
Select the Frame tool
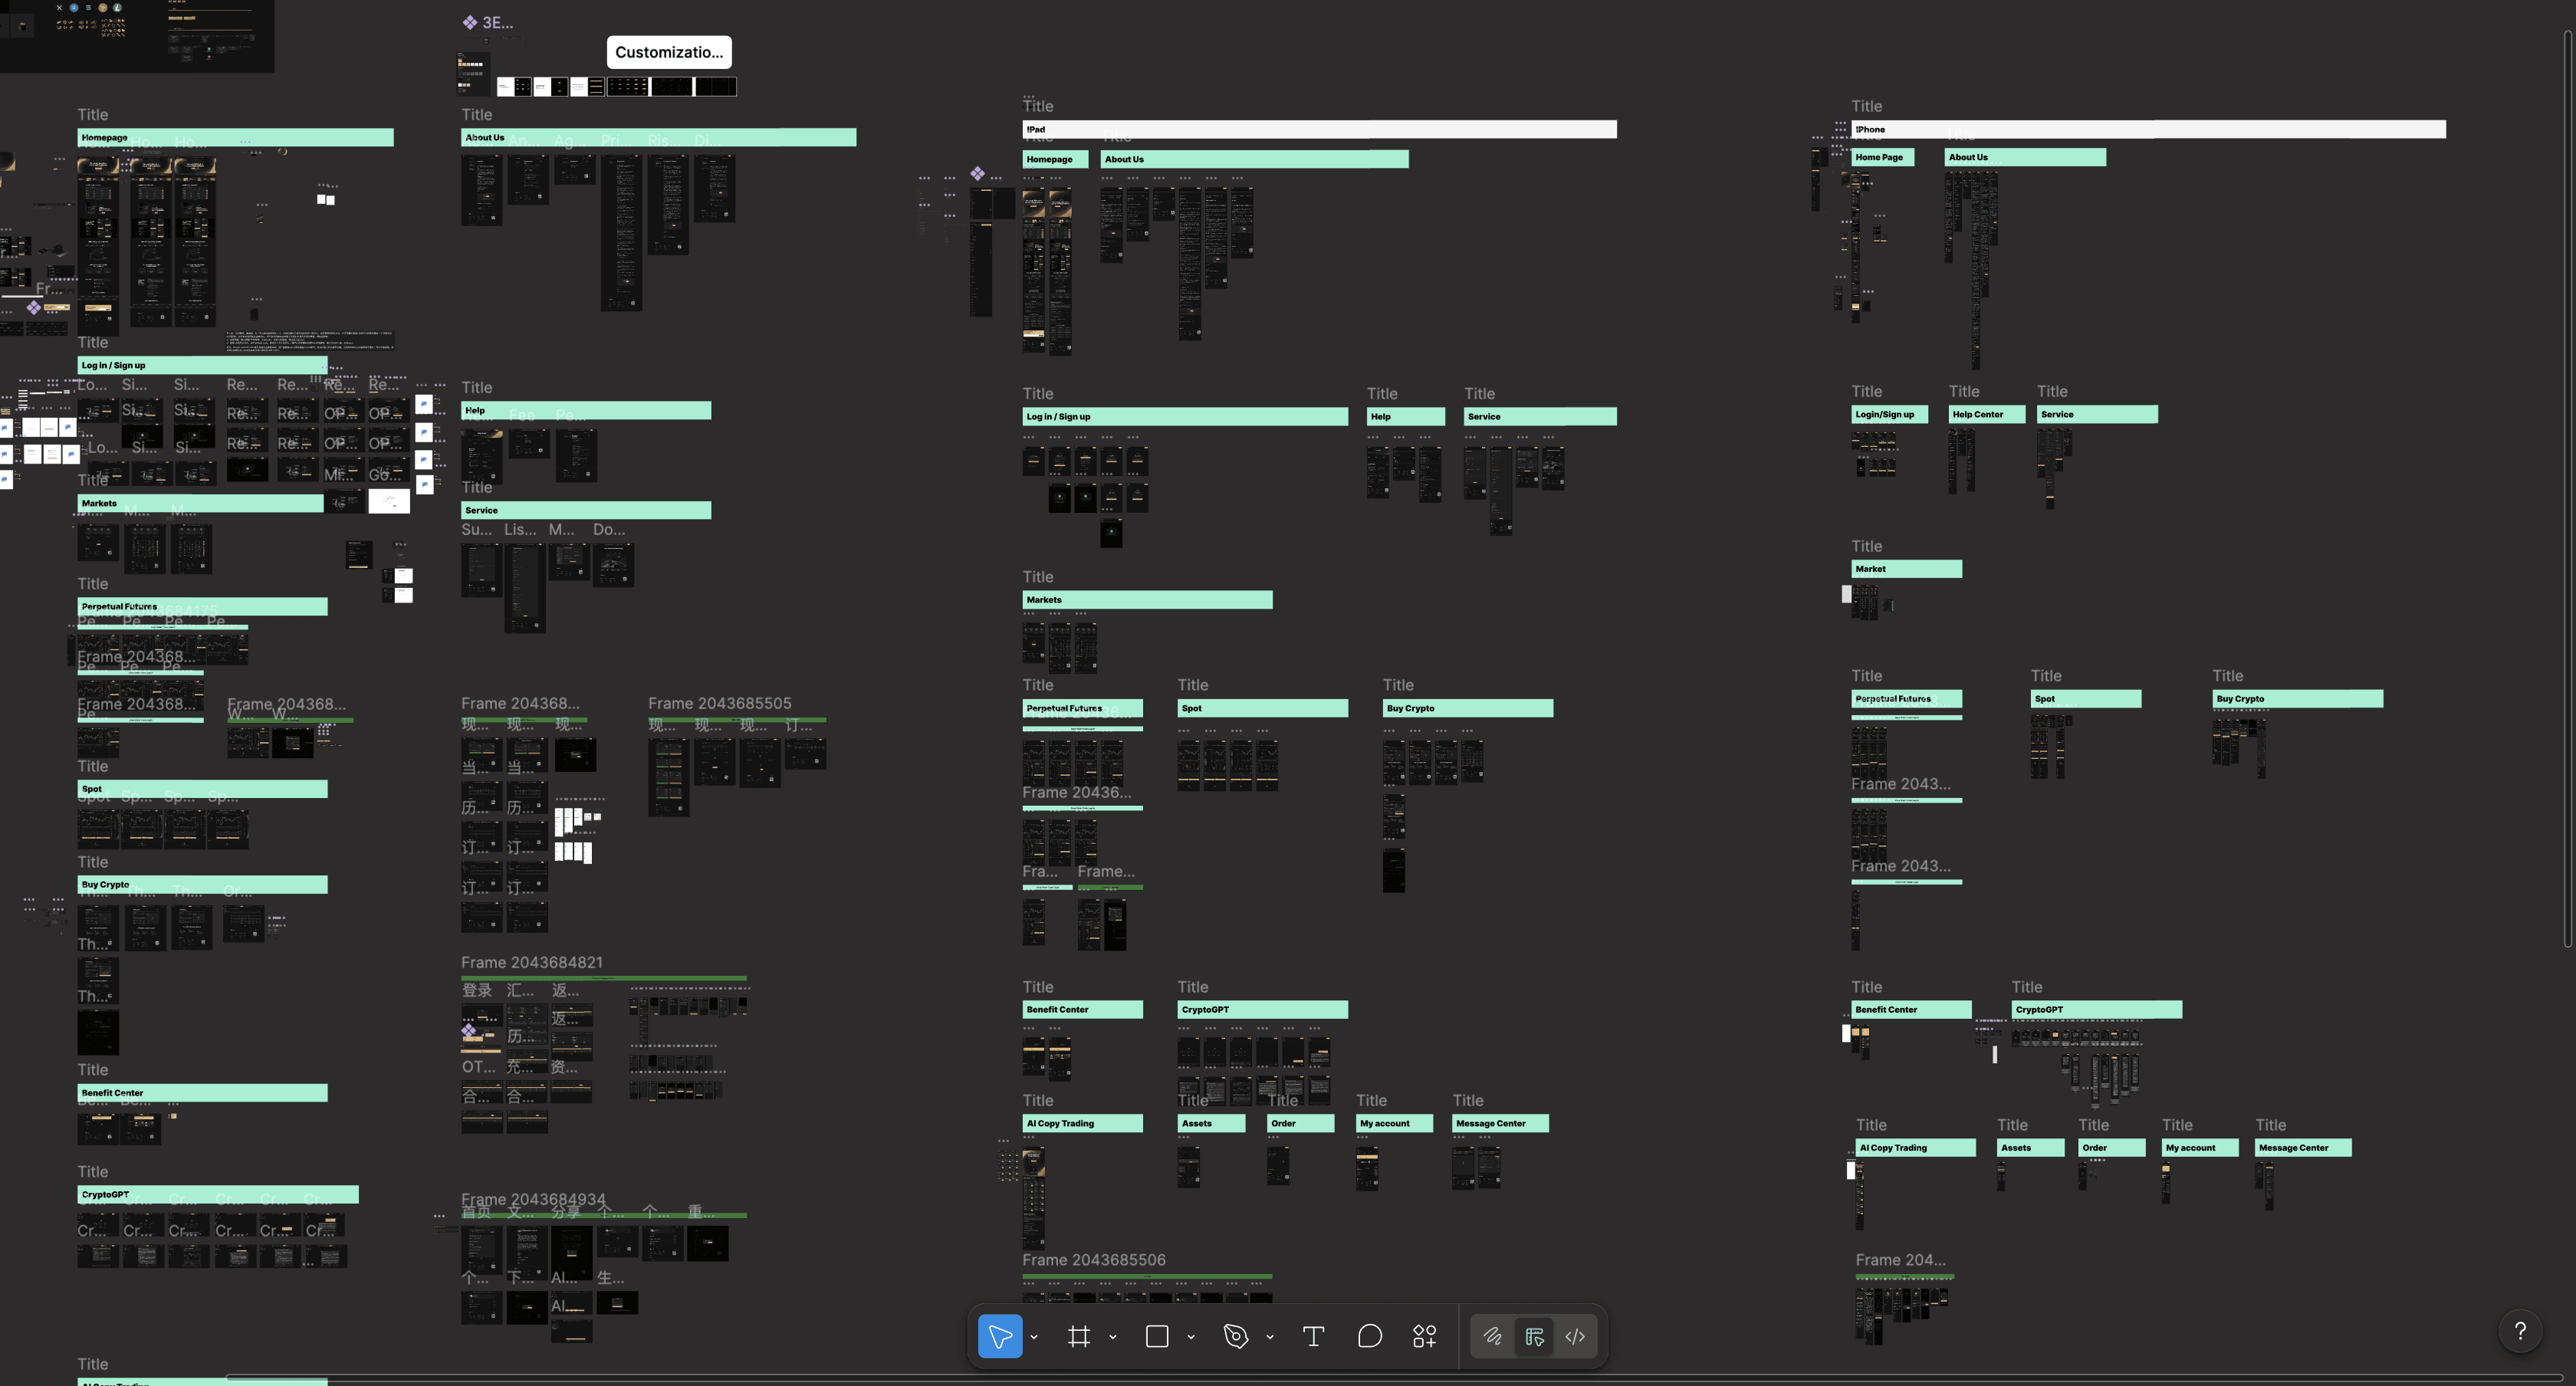point(1078,1336)
